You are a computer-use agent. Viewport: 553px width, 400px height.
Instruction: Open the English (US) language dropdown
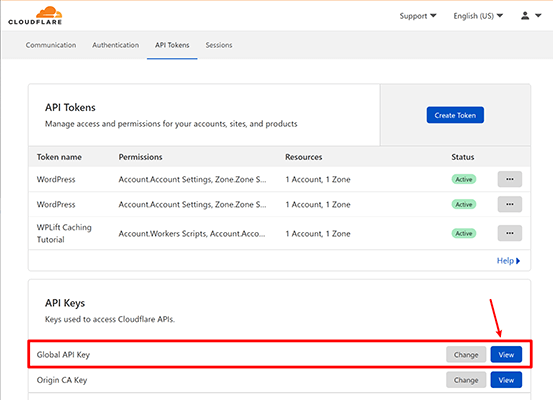pyautogui.click(x=478, y=16)
